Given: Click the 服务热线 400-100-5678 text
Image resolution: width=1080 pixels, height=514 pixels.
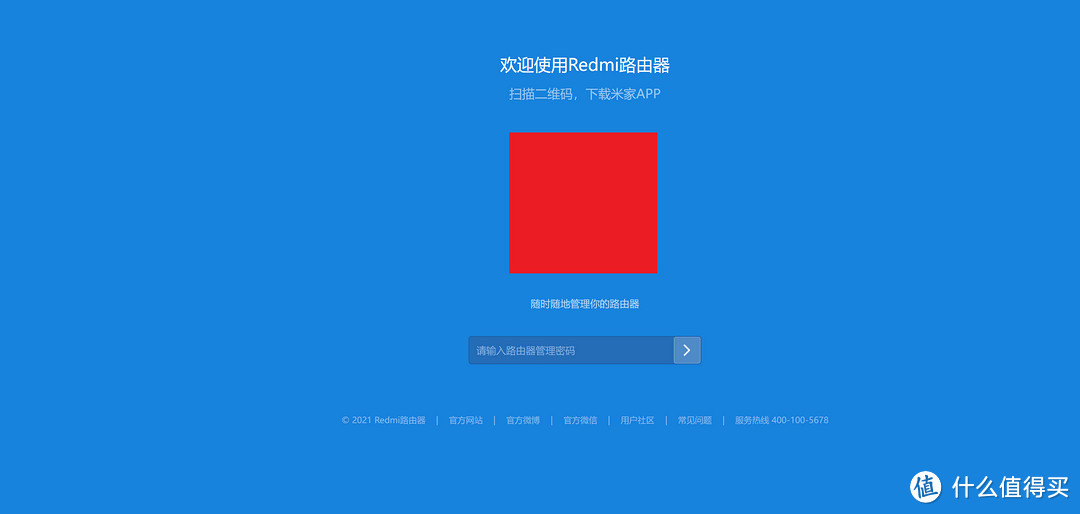Looking at the screenshot, I should pyautogui.click(x=782, y=420).
